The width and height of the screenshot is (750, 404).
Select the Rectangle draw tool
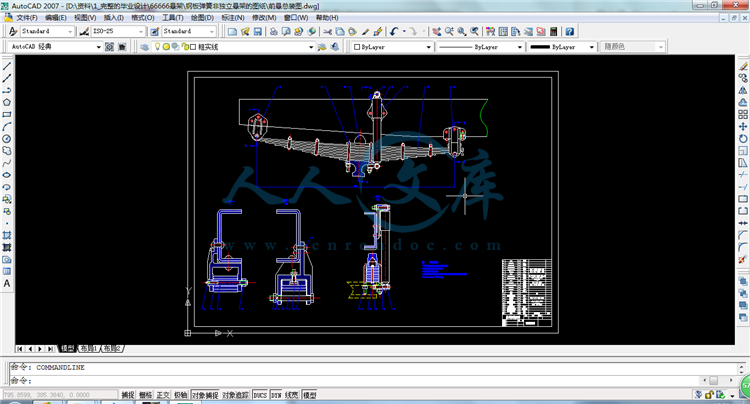pyautogui.click(x=7, y=114)
